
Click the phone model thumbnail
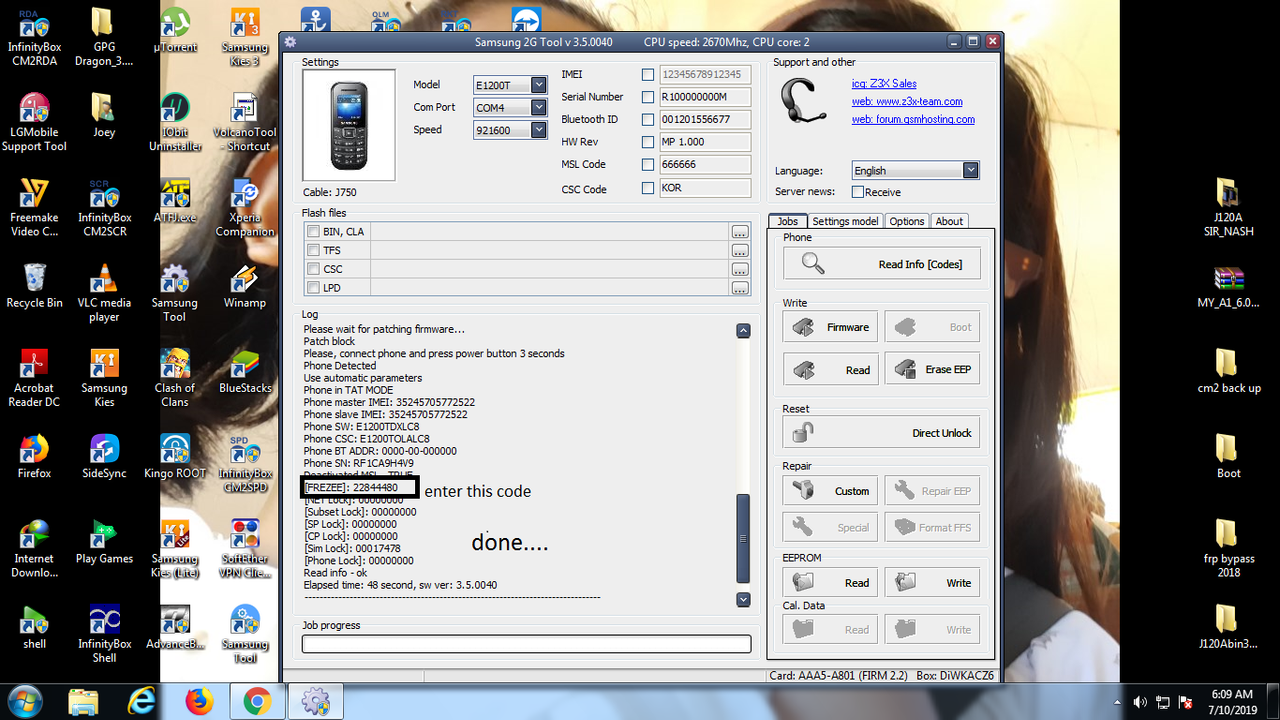pyautogui.click(x=349, y=126)
